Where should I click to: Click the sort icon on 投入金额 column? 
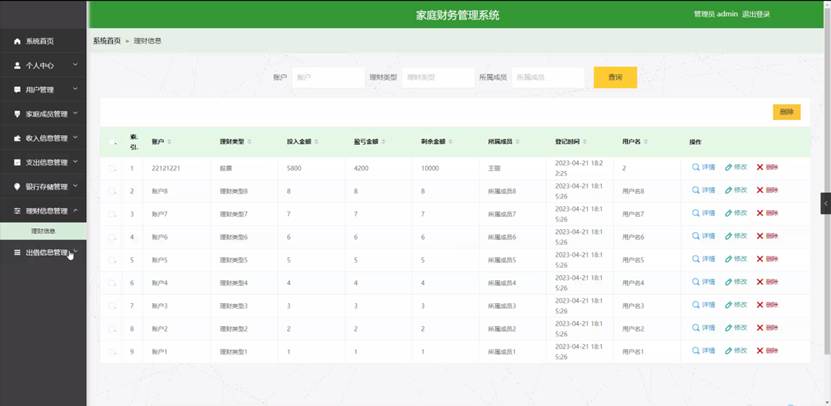(x=321, y=142)
